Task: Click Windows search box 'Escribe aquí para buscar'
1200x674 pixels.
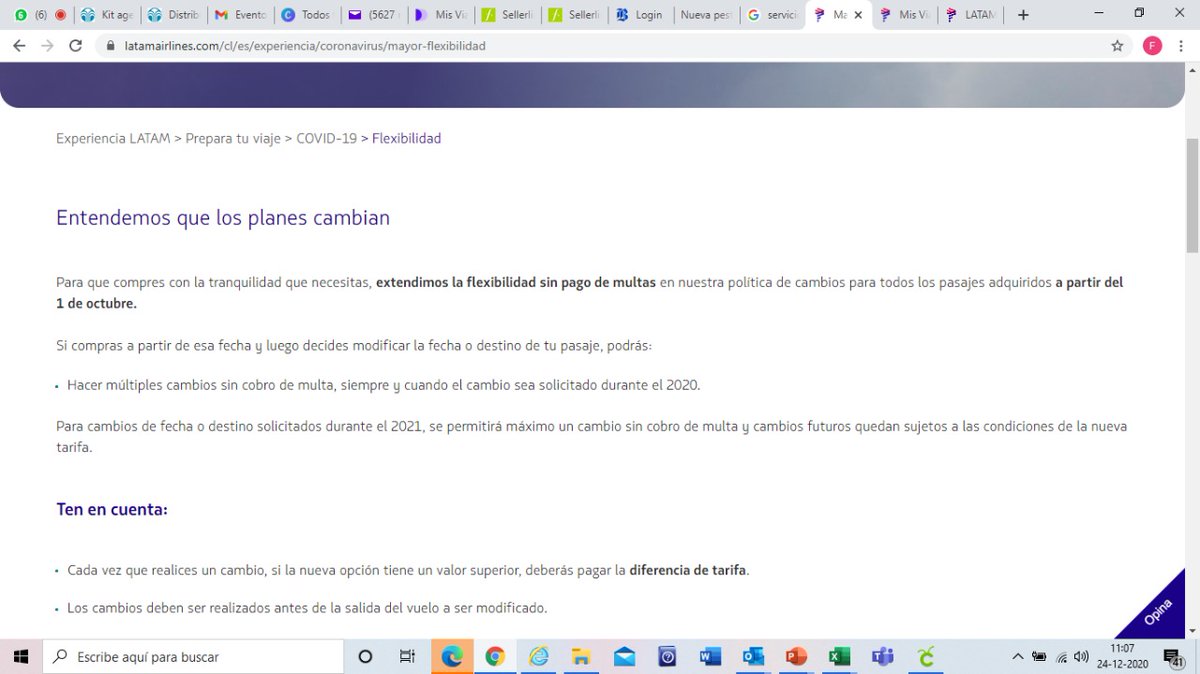Action: pos(193,656)
